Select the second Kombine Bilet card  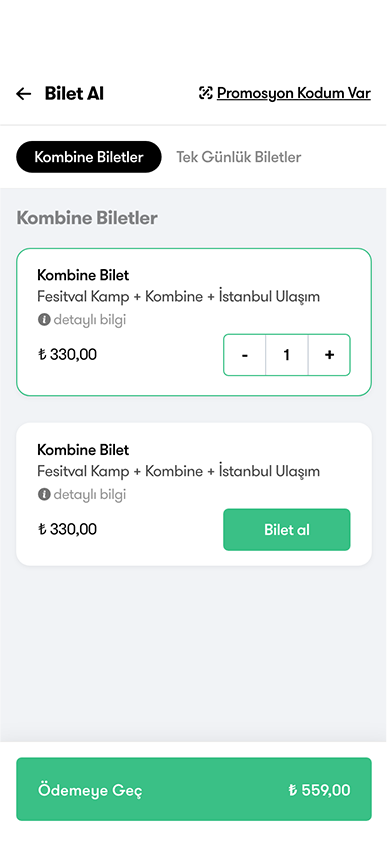click(194, 494)
